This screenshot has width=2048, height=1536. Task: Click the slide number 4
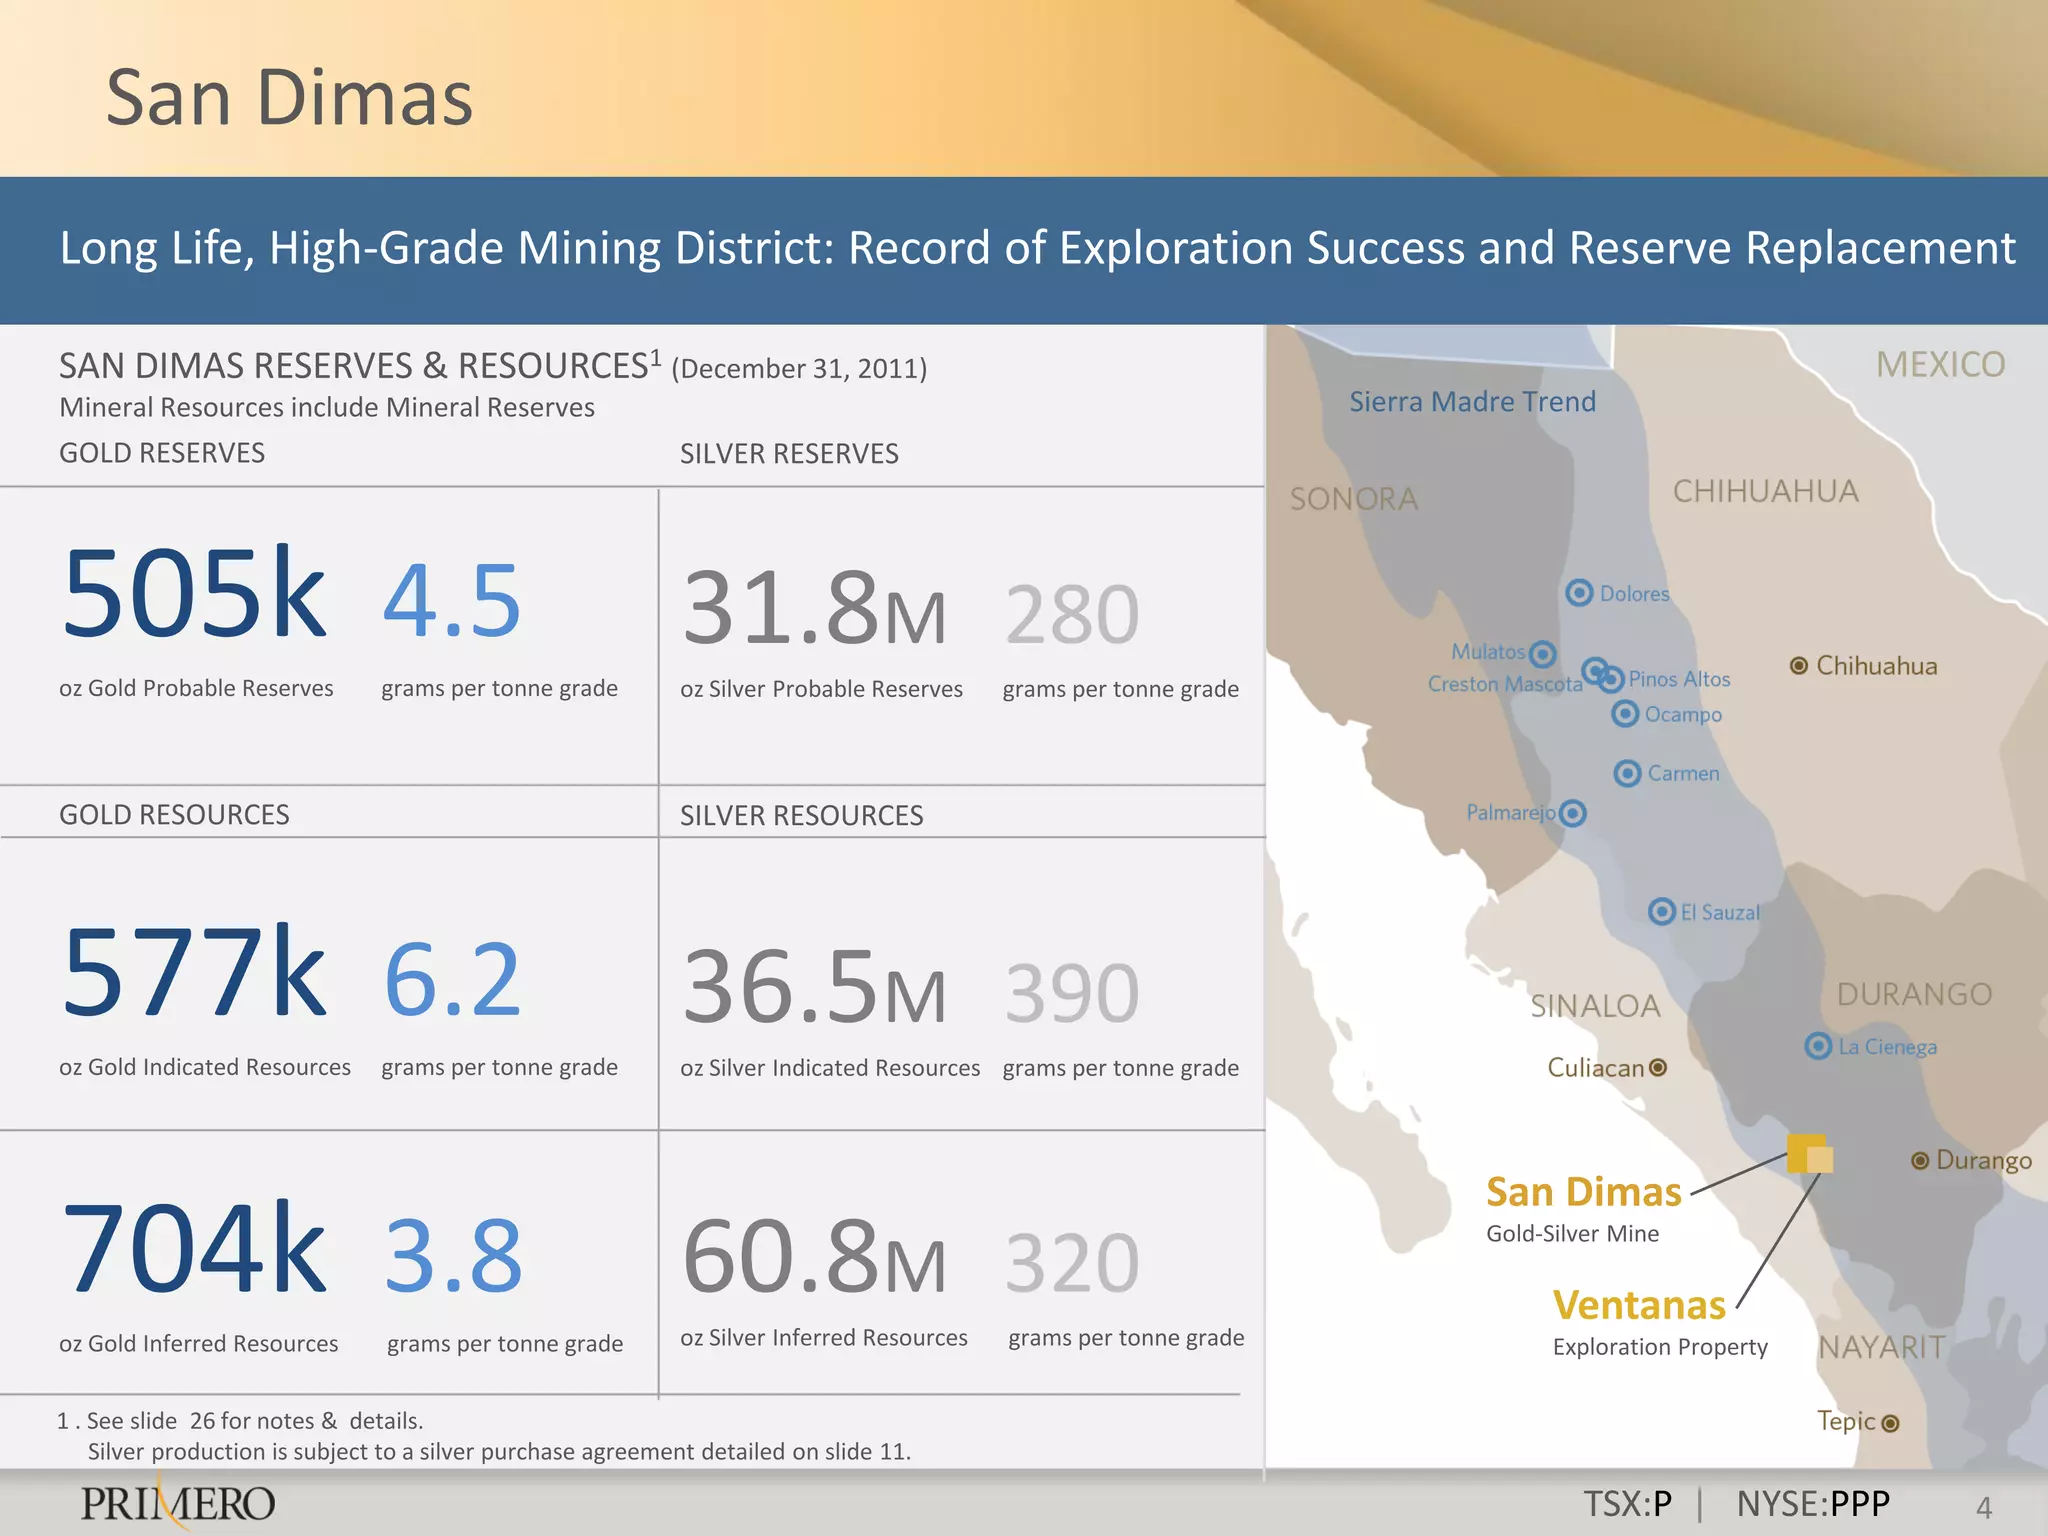point(1985,1507)
